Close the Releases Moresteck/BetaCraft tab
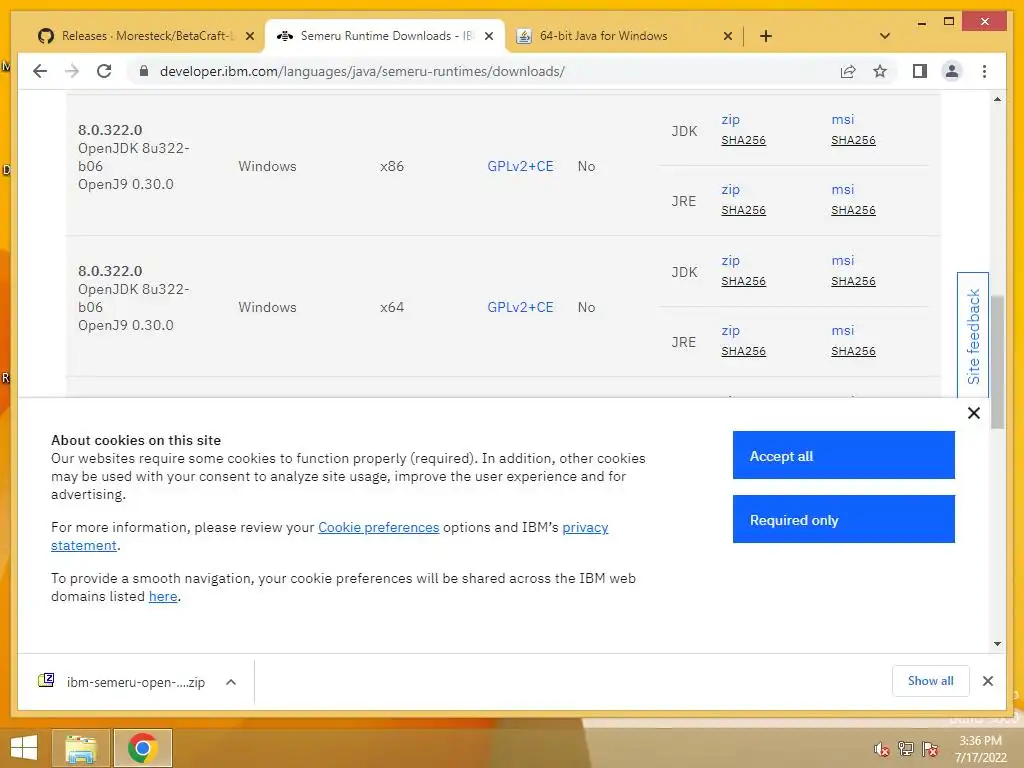 click(x=249, y=37)
